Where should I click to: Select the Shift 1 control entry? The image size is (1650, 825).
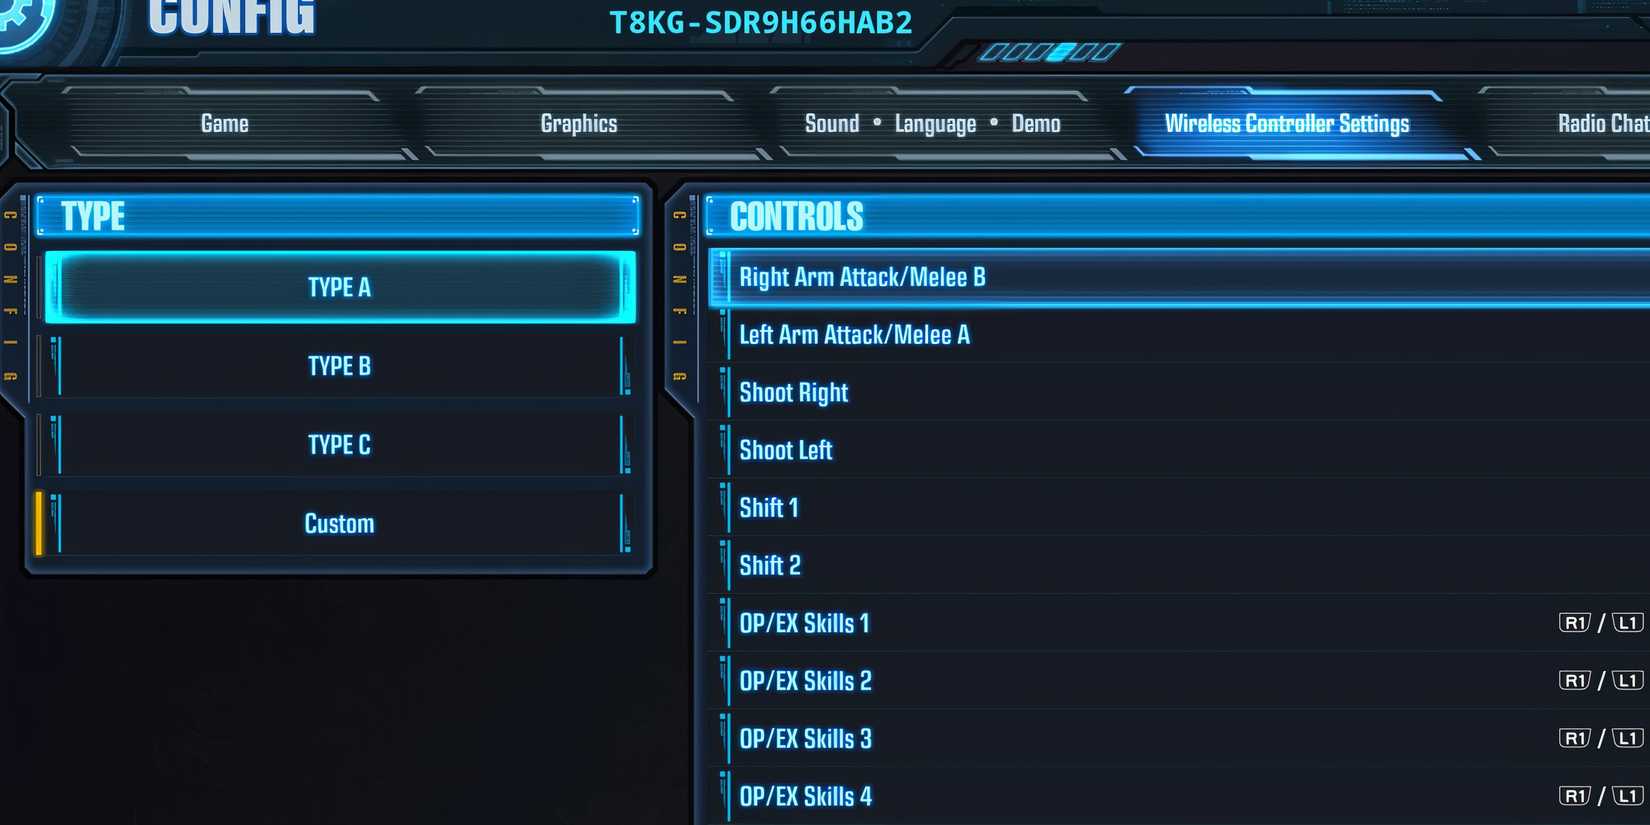click(1180, 508)
